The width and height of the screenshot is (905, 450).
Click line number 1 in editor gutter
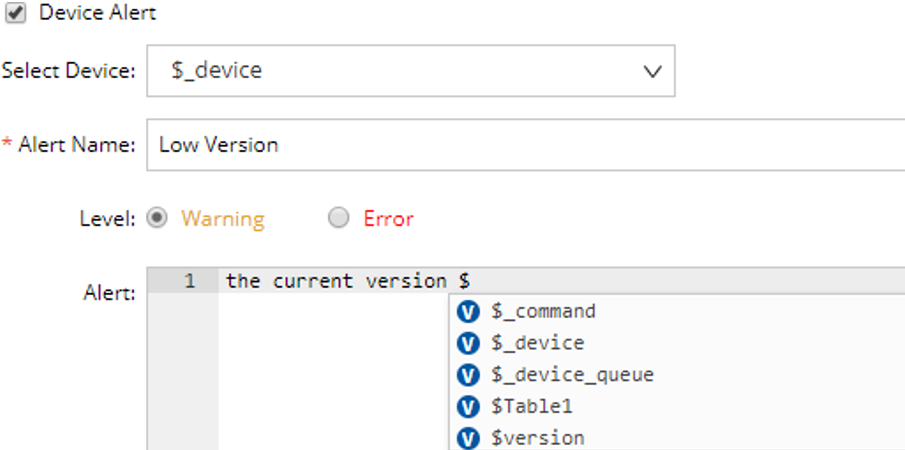189,281
